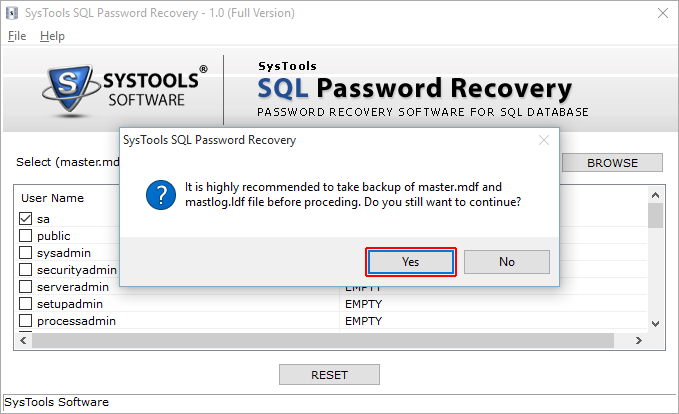Click the SysTools Software shield logo

(x=69, y=90)
